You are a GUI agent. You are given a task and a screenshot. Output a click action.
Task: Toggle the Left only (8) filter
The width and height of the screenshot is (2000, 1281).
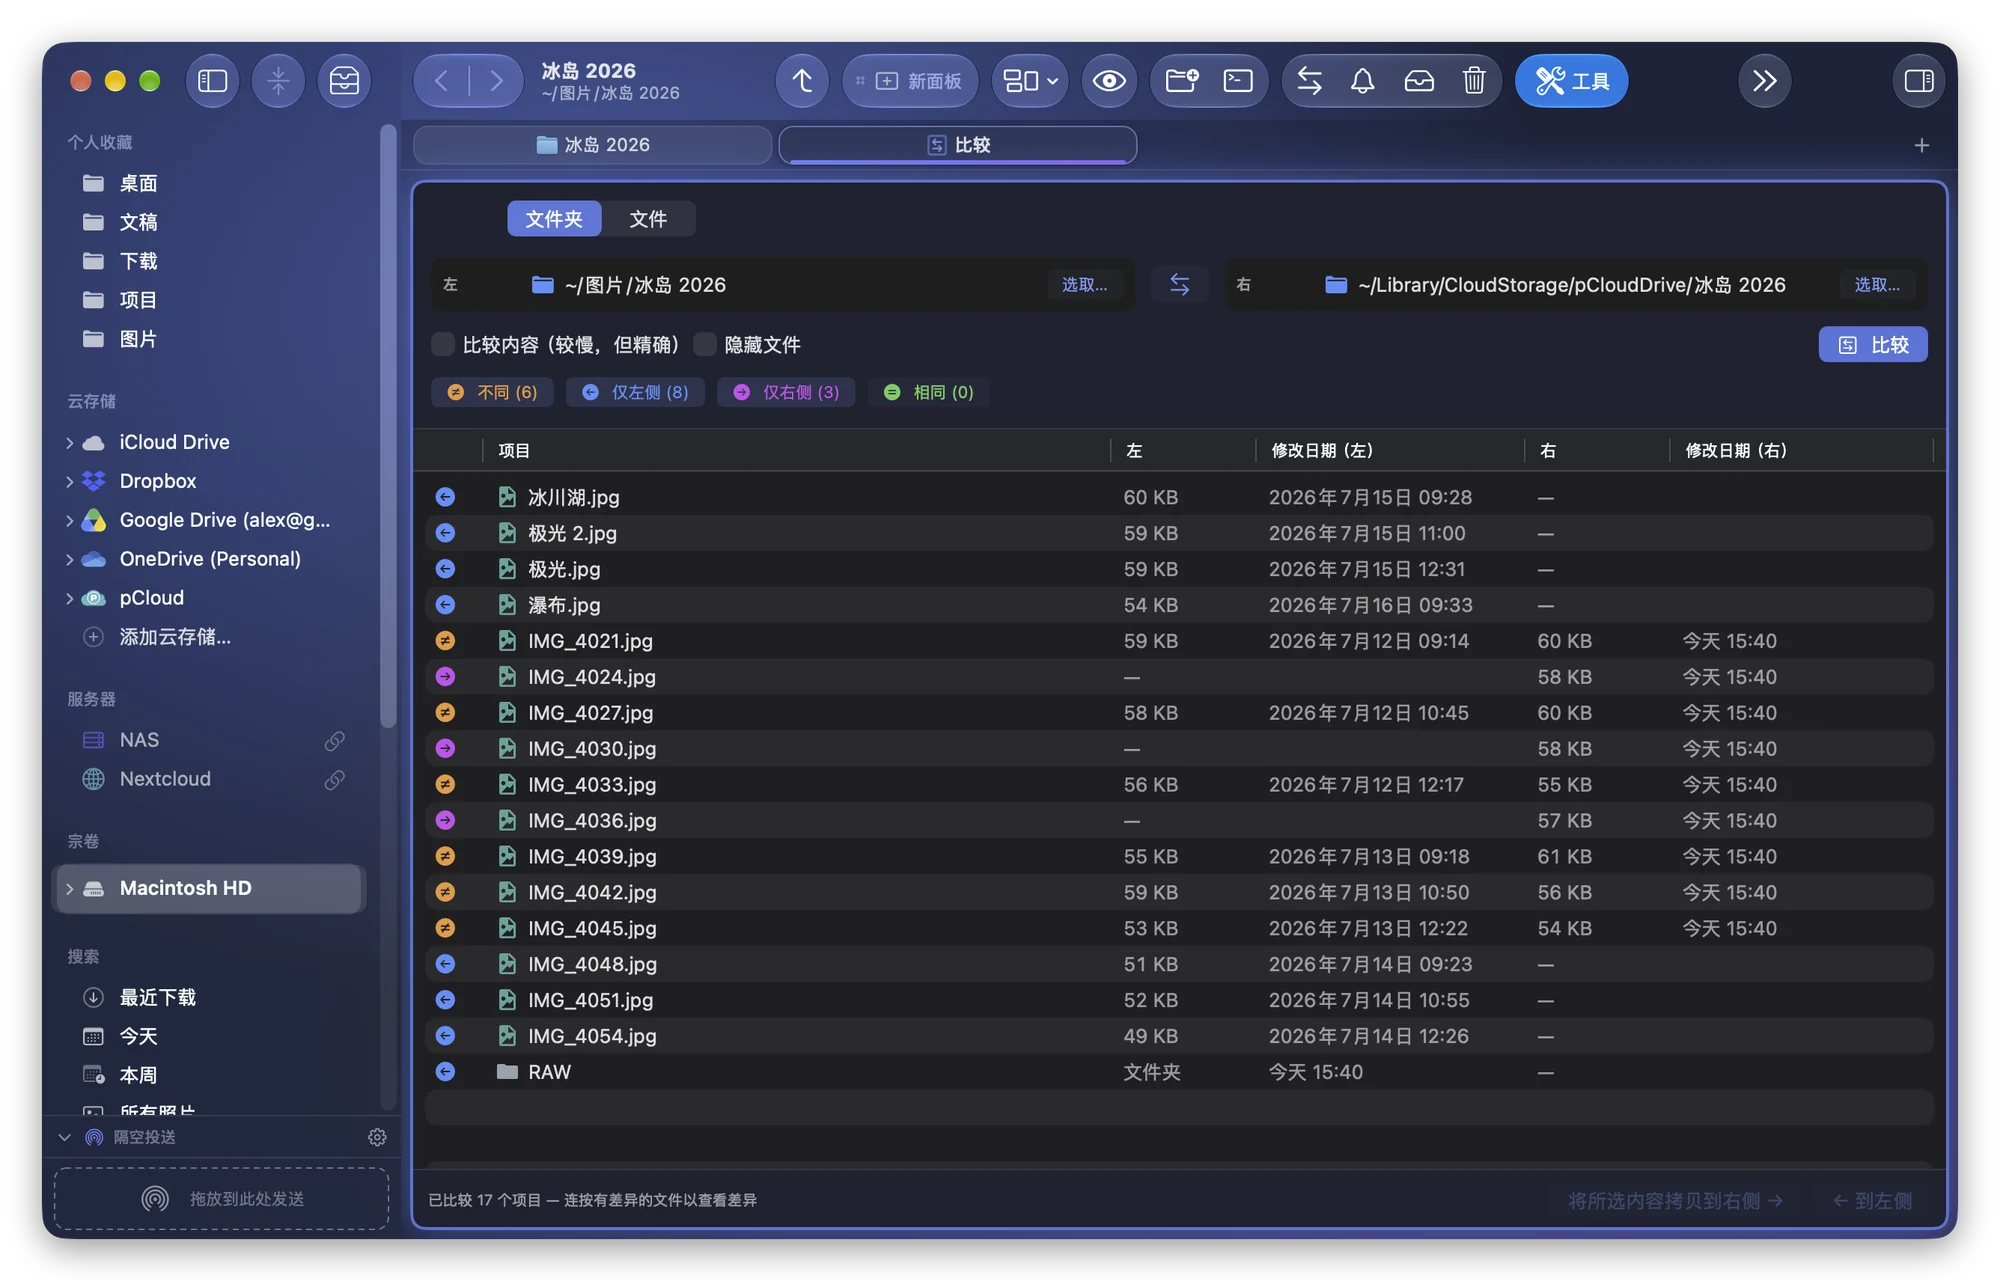click(636, 392)
